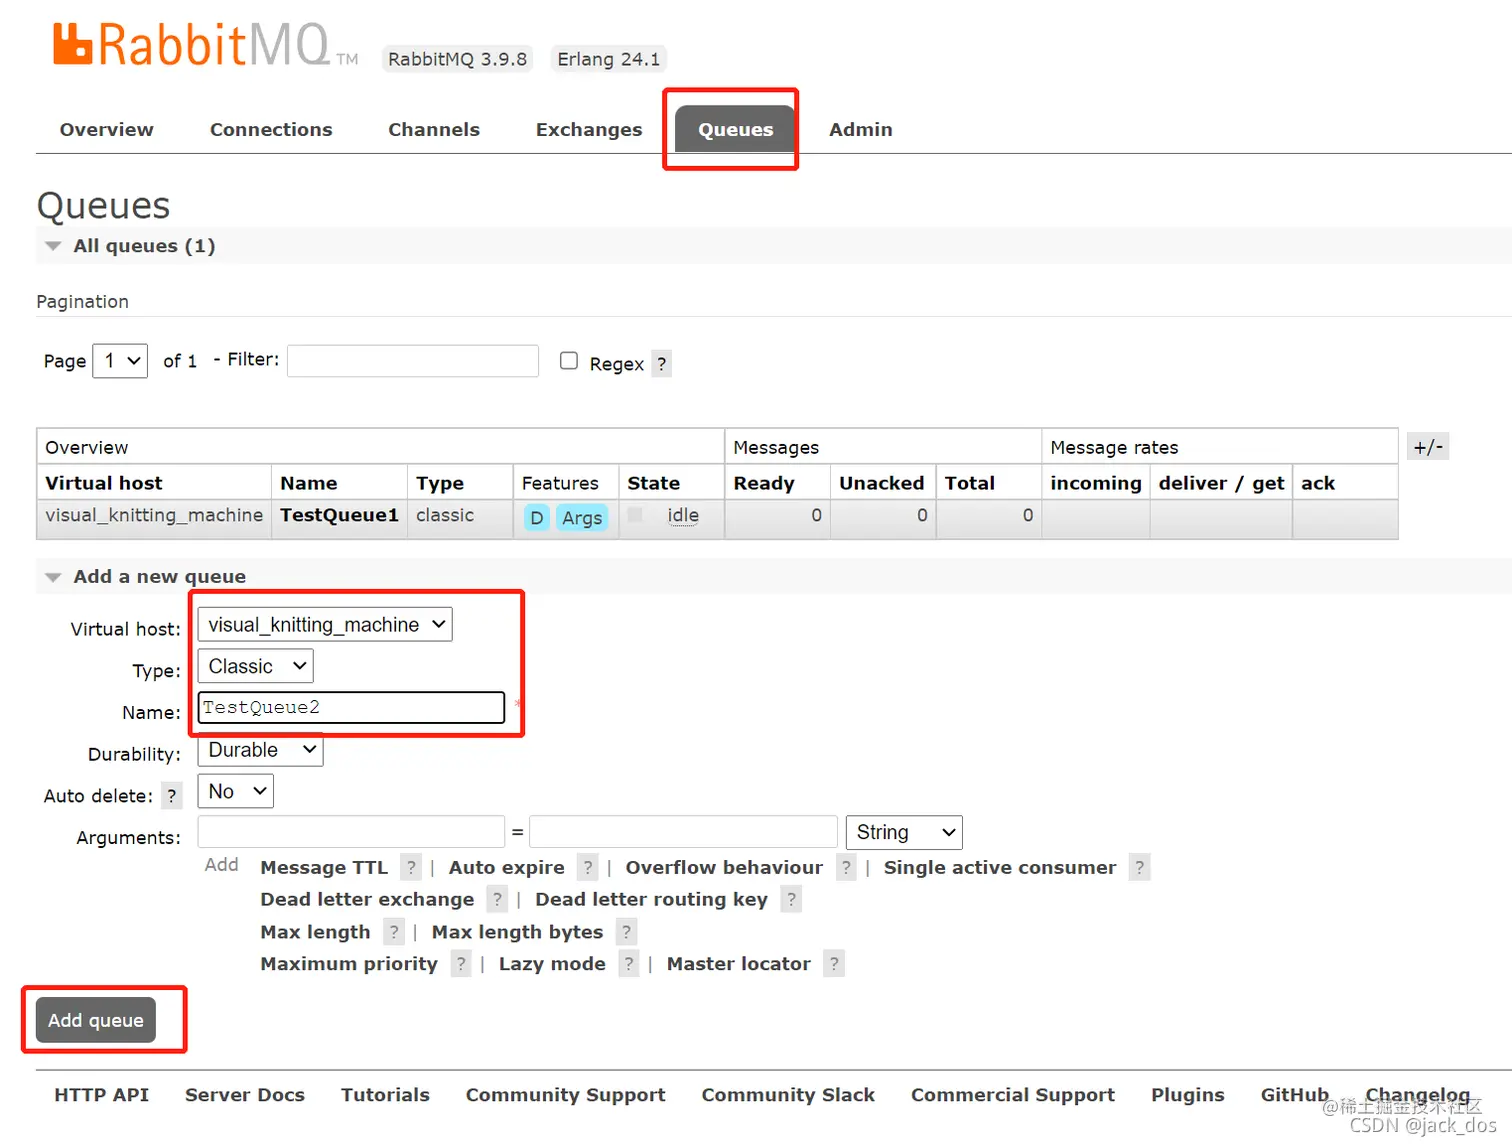This screenshot has height=1146, width=1512.
Task: Show Dead letter exchange help icon
Action: [x=497, y=899]
